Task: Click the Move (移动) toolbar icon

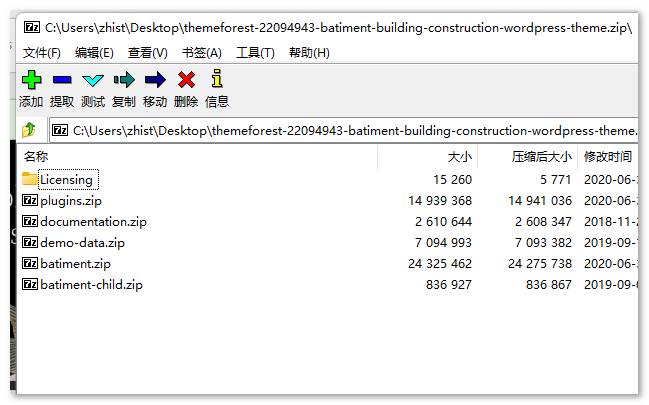Action: (155, 80)
